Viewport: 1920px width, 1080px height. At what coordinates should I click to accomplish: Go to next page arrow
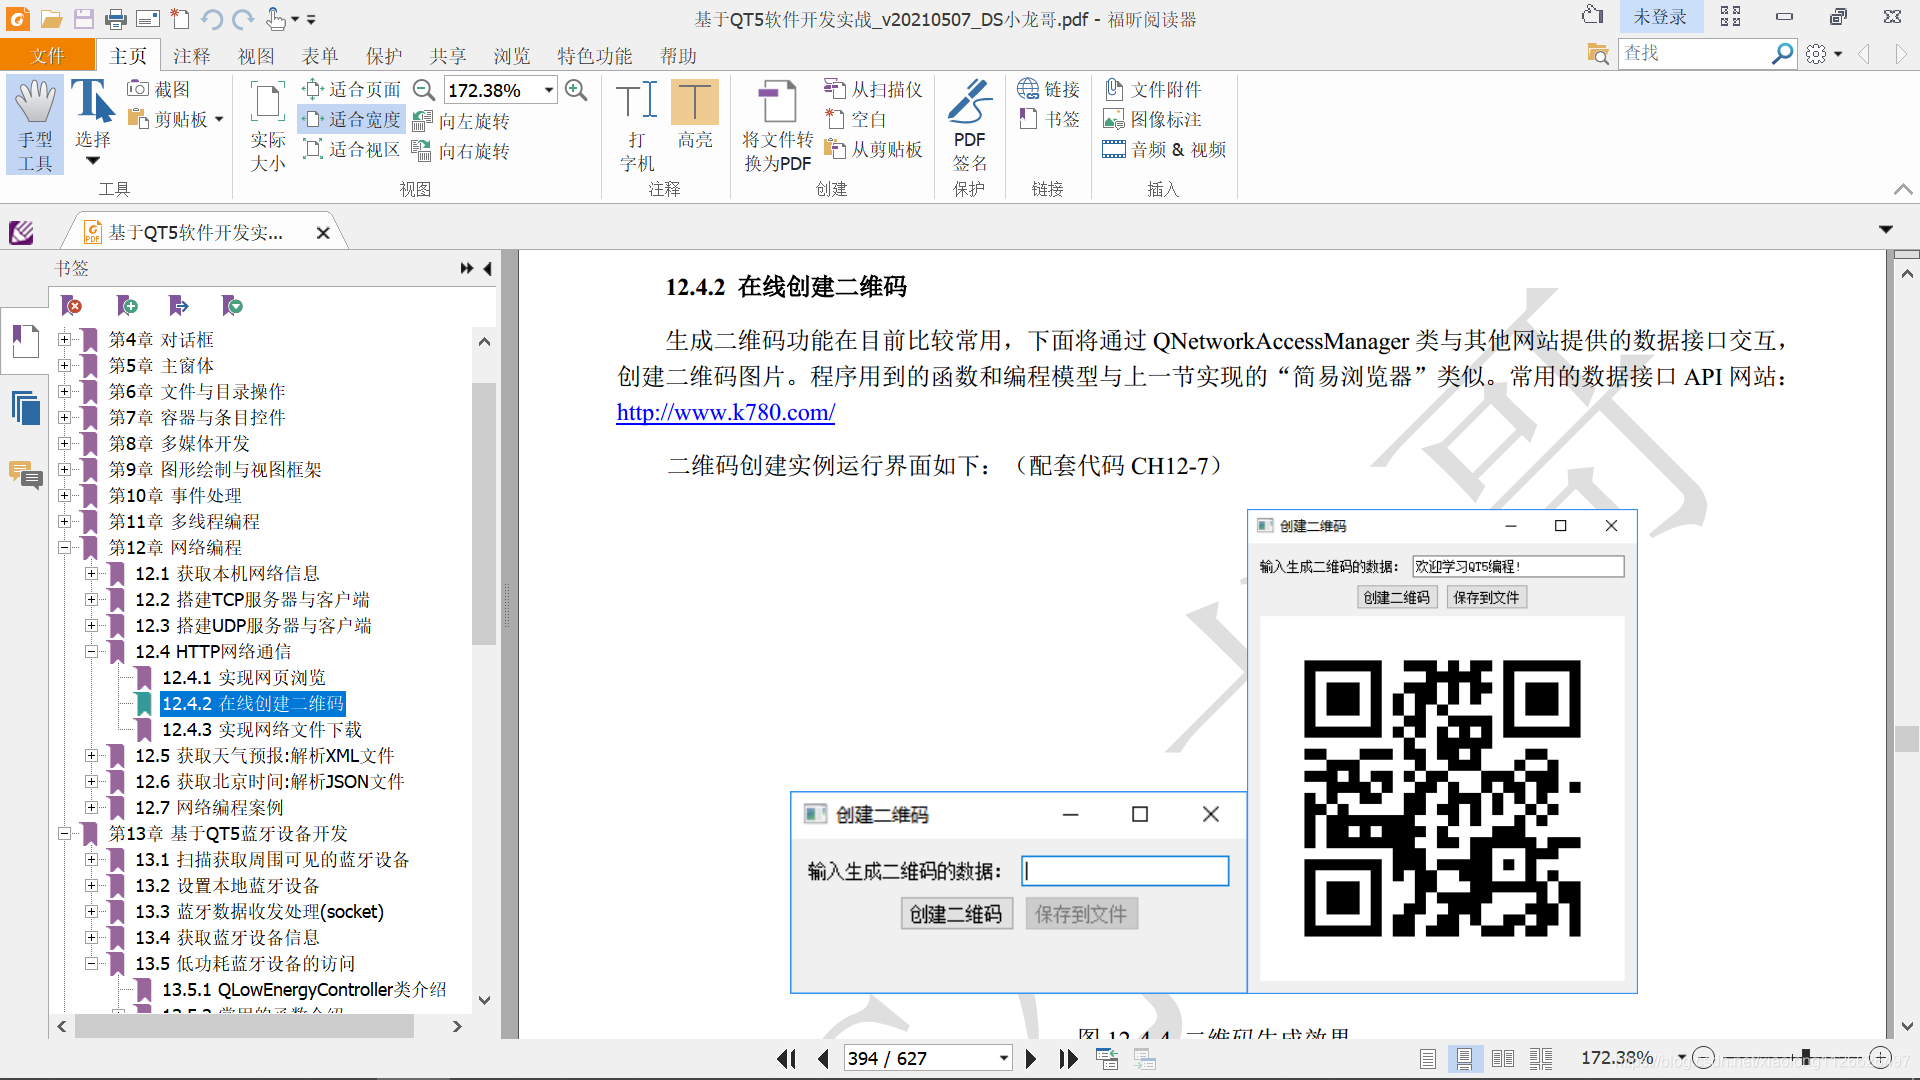(1031, 1058)
